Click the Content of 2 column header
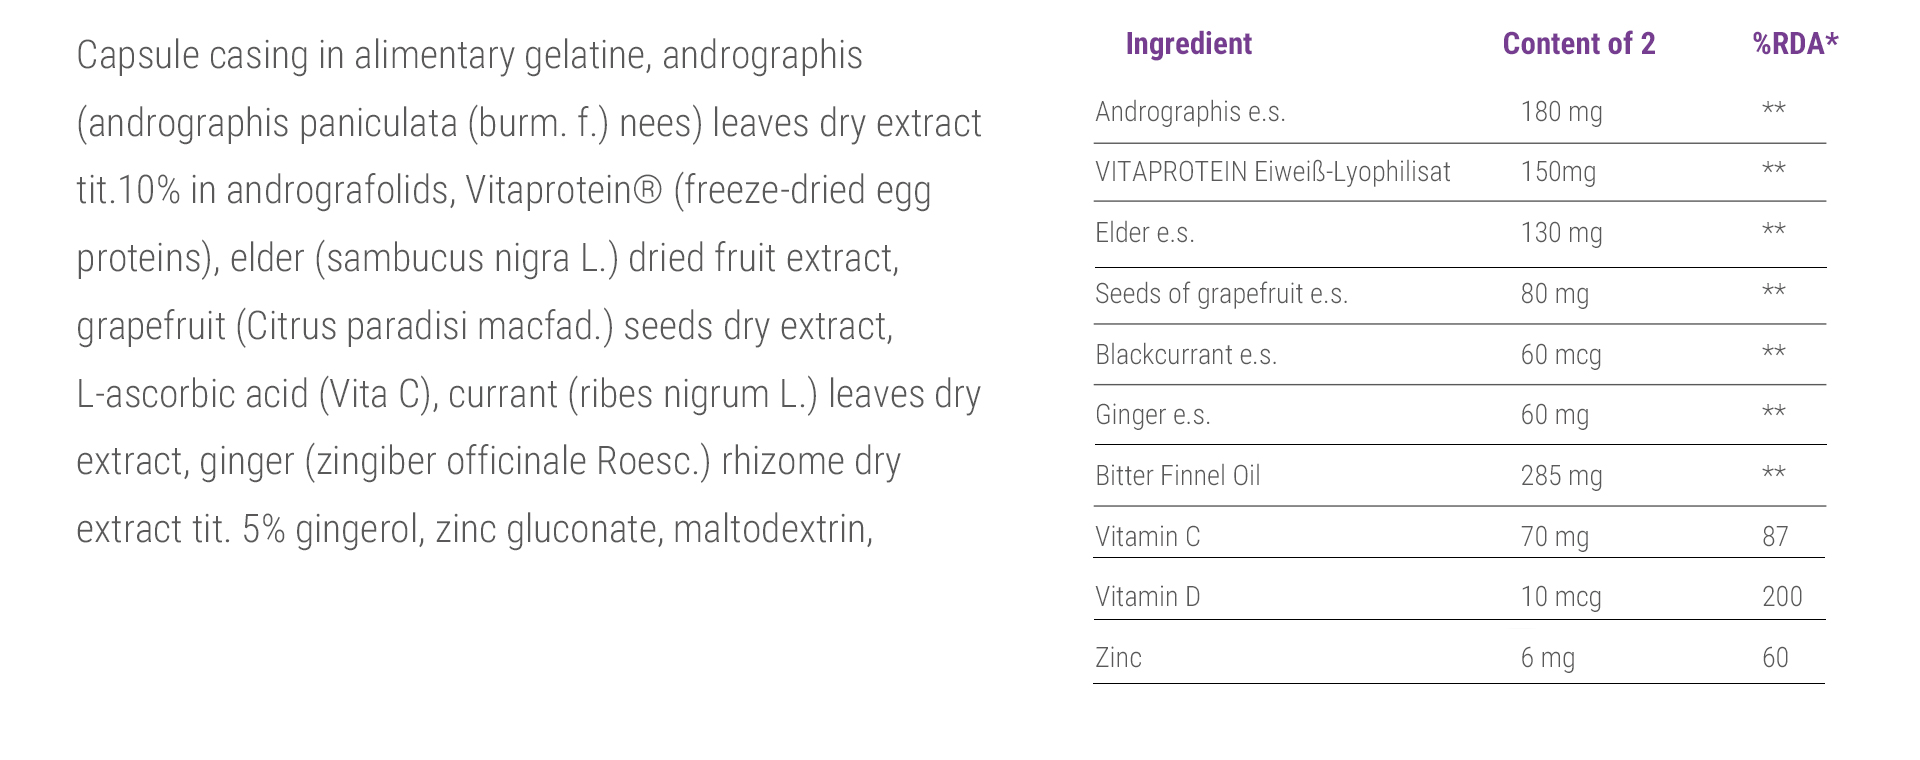The image size is (1920, 760). pyautogui.click(x=1578, y=44)
